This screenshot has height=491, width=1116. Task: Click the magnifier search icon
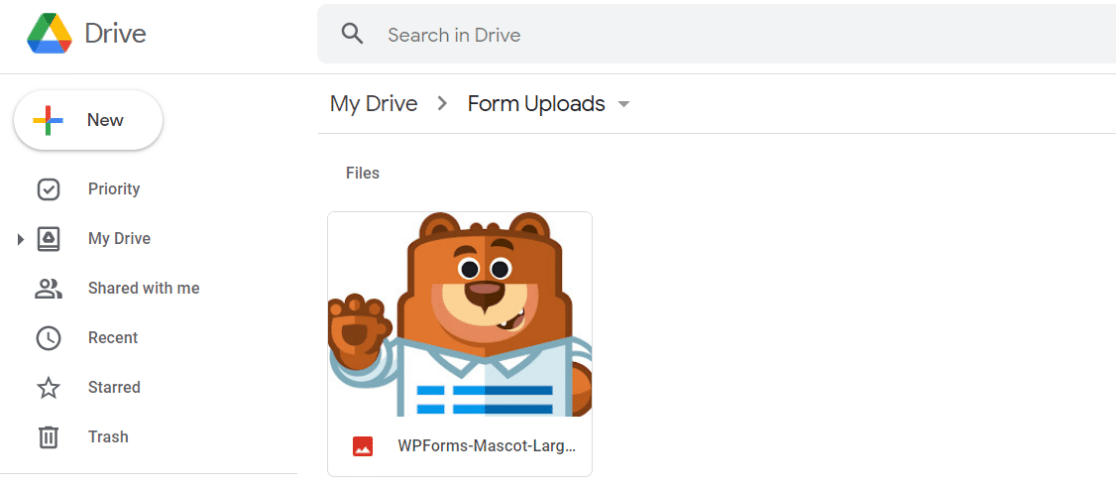point(352,33)
